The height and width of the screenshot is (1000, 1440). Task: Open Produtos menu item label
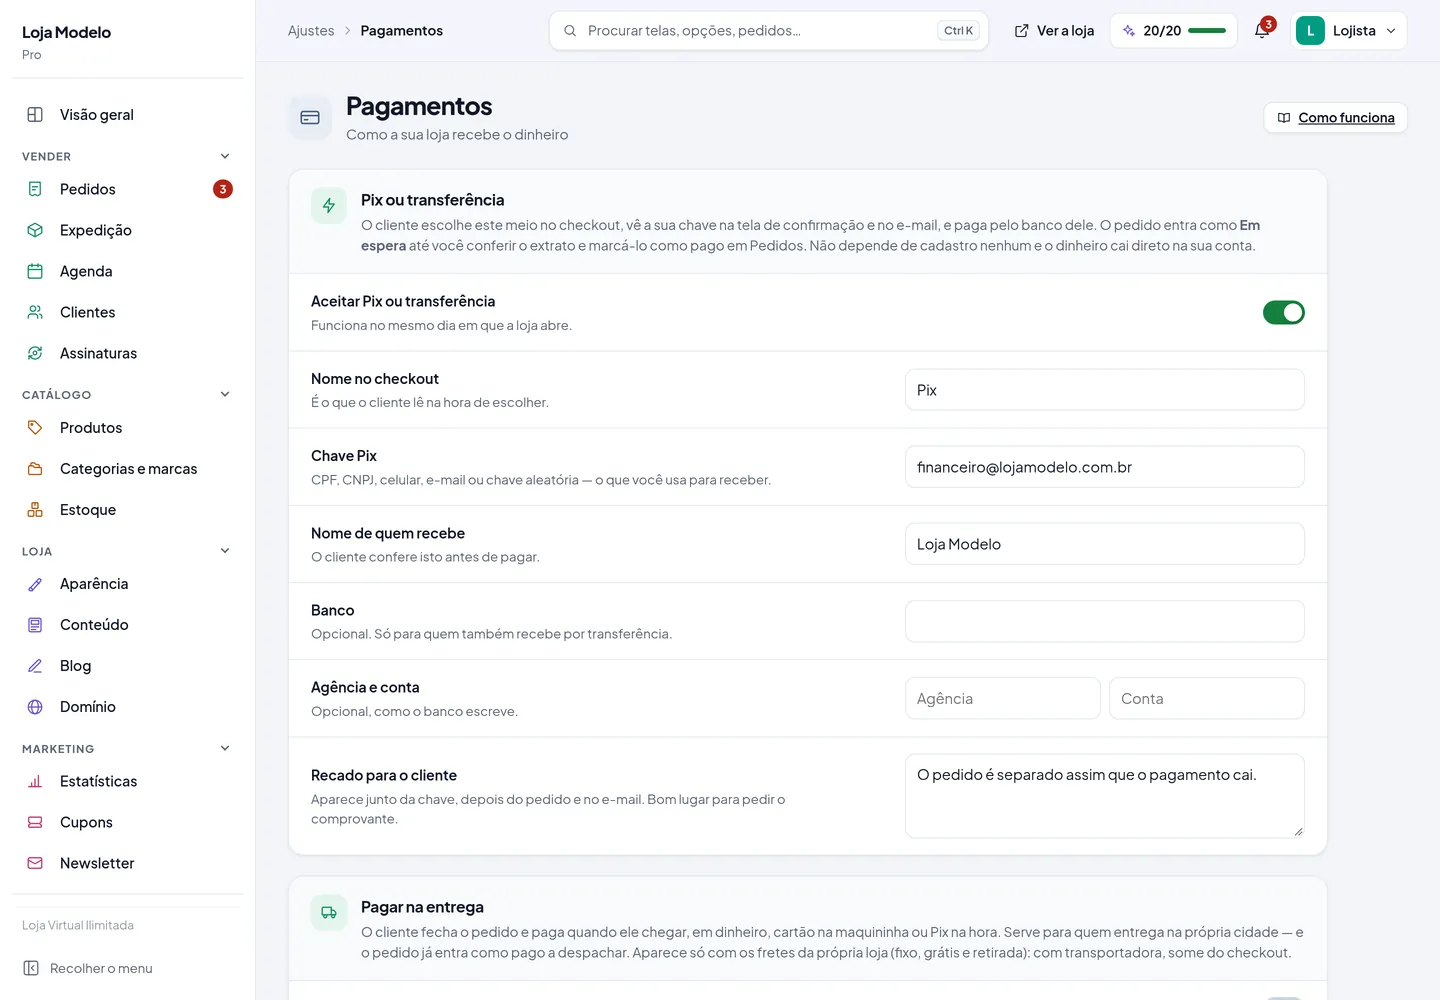tap(91, 428)
